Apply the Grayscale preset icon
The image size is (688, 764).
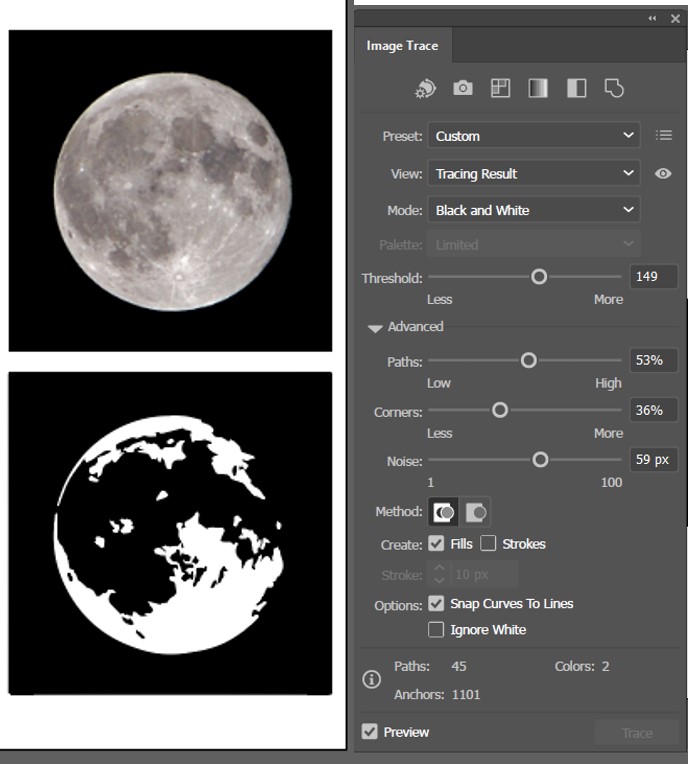click(538, 88)
